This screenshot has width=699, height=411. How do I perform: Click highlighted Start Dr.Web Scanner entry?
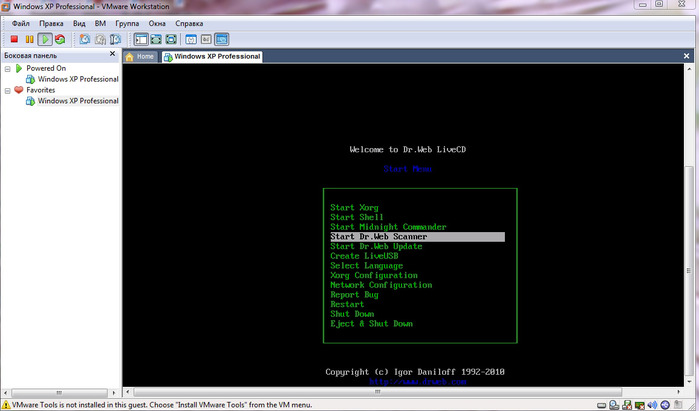(417, 237)
